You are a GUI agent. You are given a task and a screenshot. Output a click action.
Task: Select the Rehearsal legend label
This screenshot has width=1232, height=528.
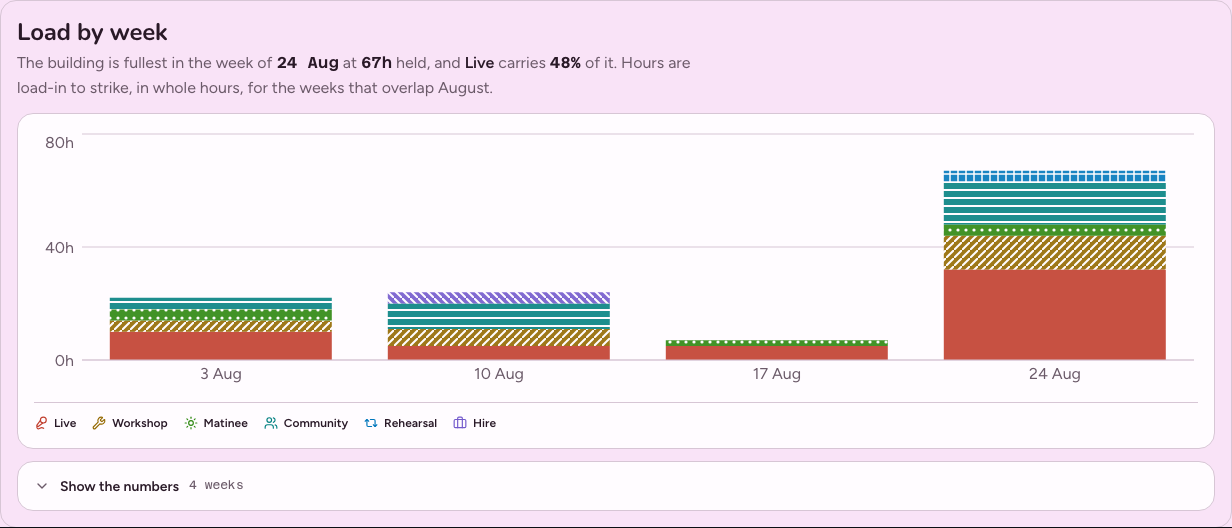click(410, 423)
